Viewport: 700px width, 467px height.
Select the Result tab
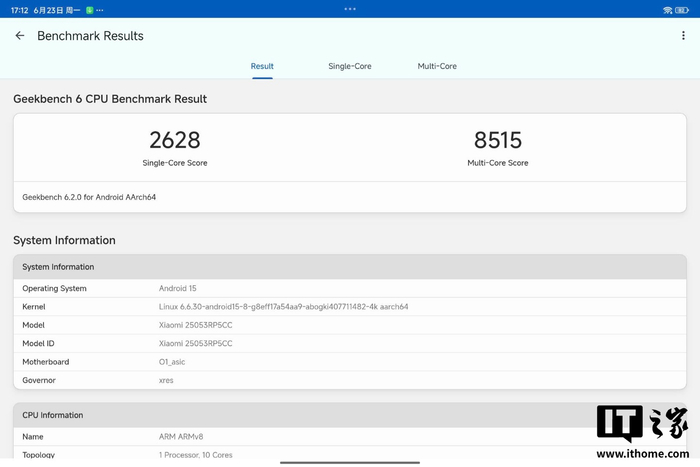(x=262, y=66)
